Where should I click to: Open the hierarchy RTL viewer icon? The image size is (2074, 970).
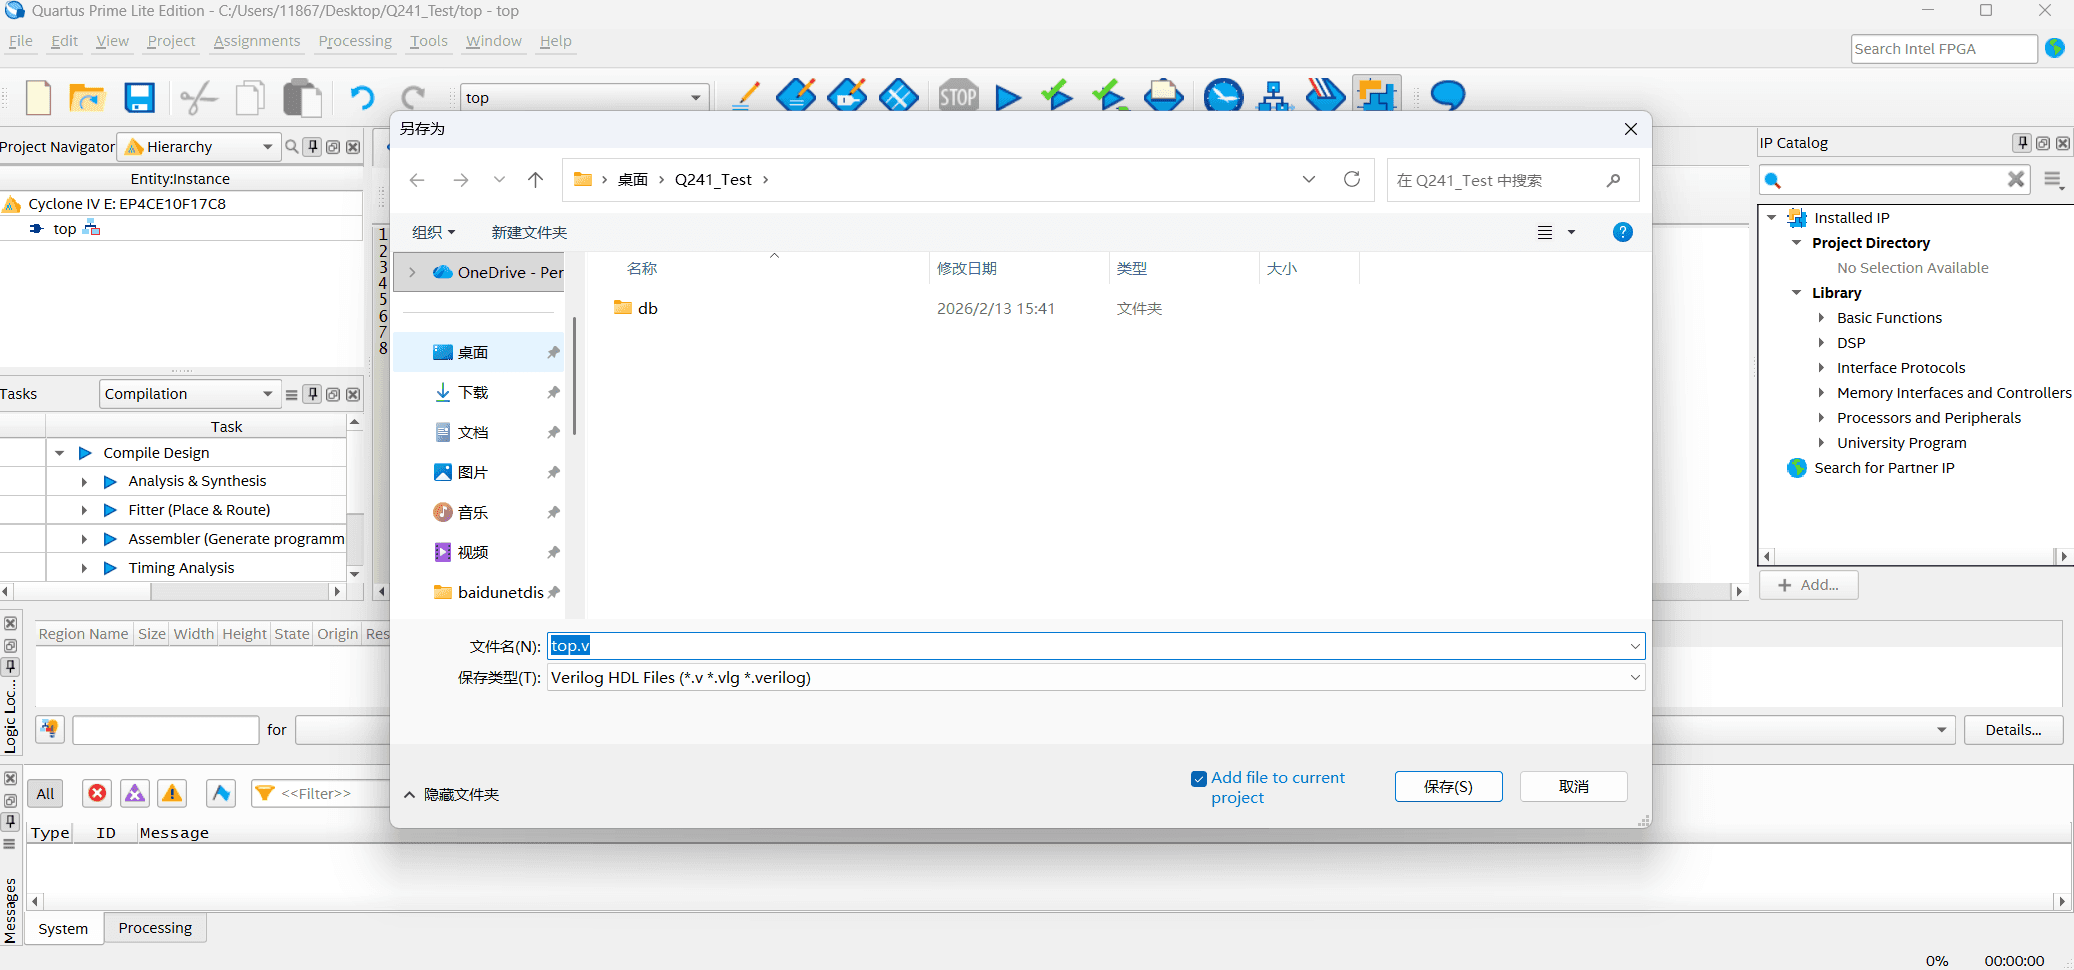[x=1274, y=97]
